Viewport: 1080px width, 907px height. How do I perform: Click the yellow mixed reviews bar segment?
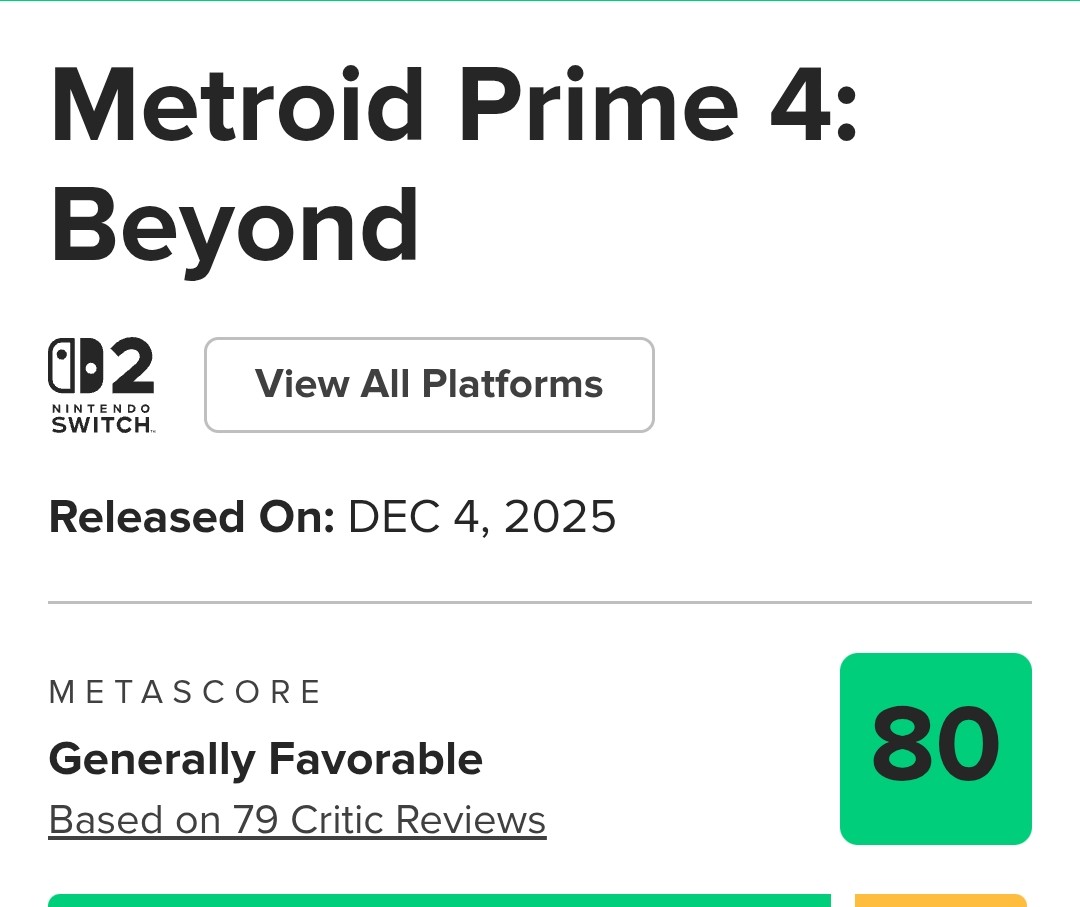(x=940, y=901)
